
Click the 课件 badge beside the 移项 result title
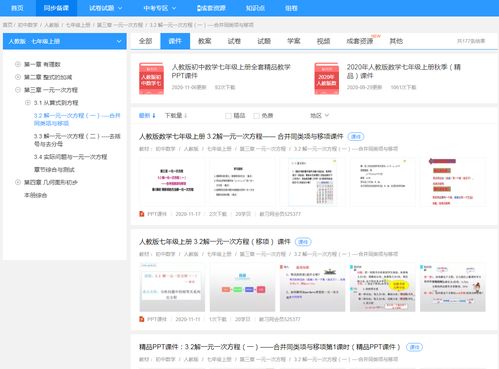(x=303, y=242)
